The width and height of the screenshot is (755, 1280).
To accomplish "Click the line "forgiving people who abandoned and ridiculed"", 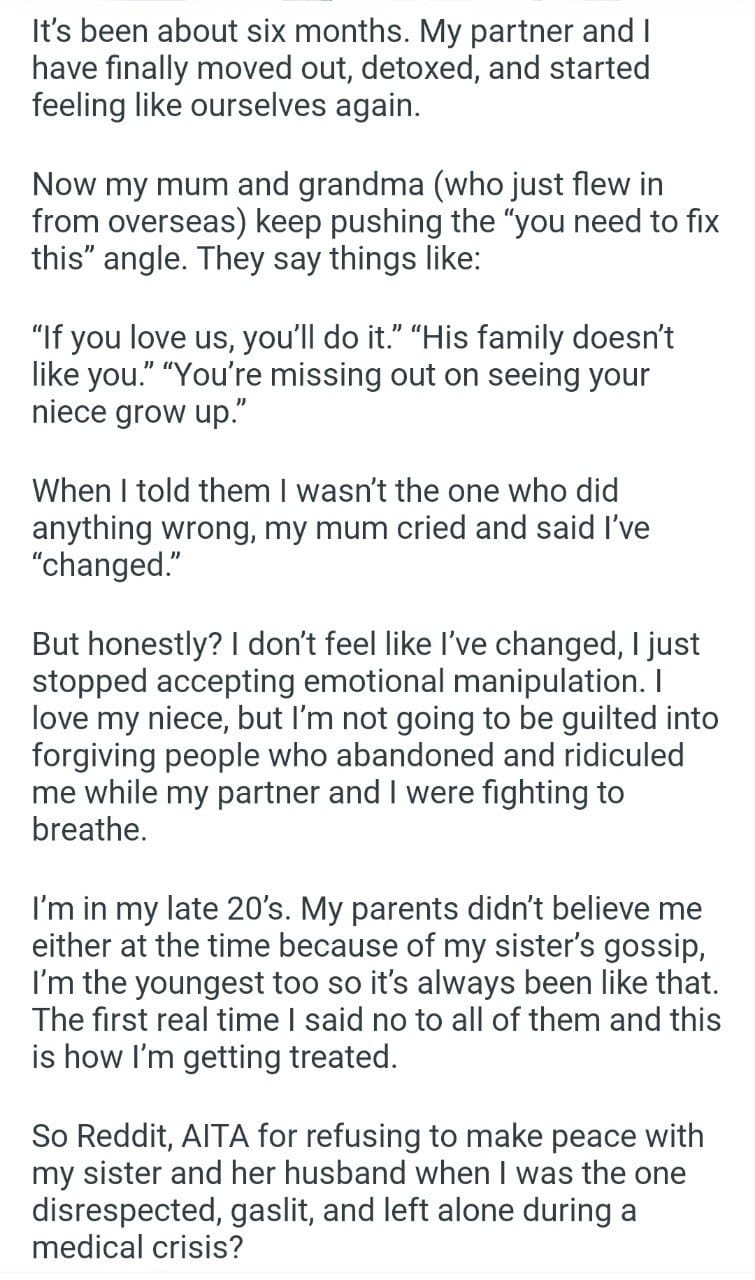I will pyautogui.click(x=357, y=757).
